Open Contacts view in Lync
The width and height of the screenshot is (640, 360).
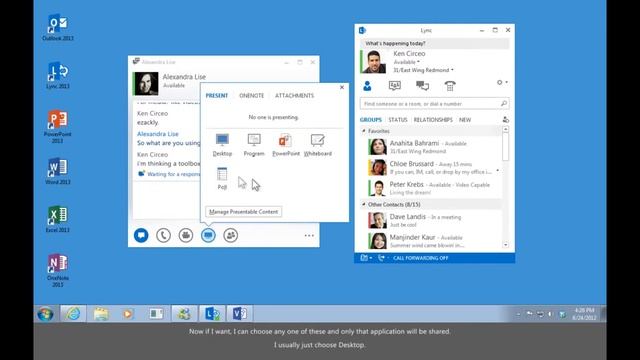click(367, 86)
